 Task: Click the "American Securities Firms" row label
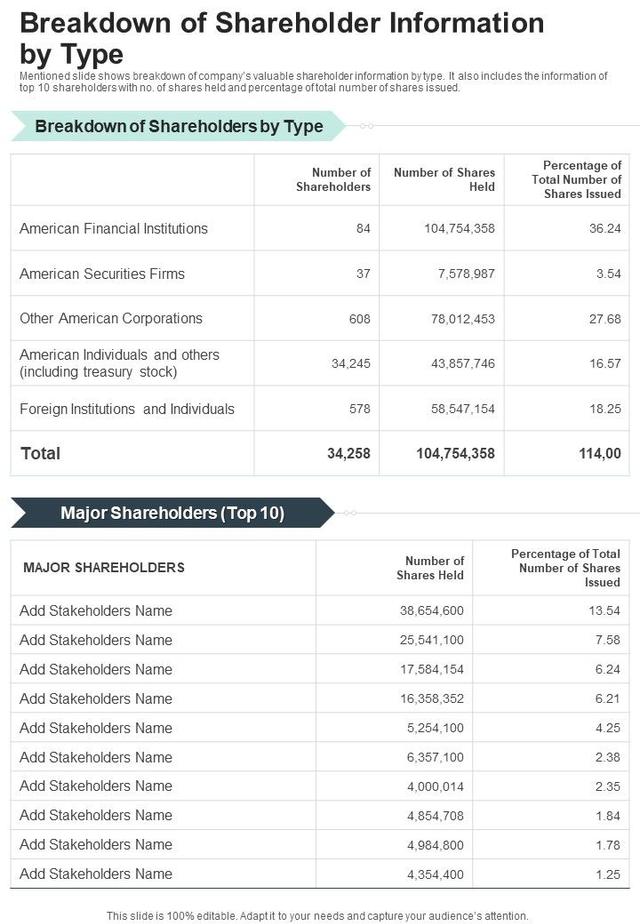click(102, 274)
